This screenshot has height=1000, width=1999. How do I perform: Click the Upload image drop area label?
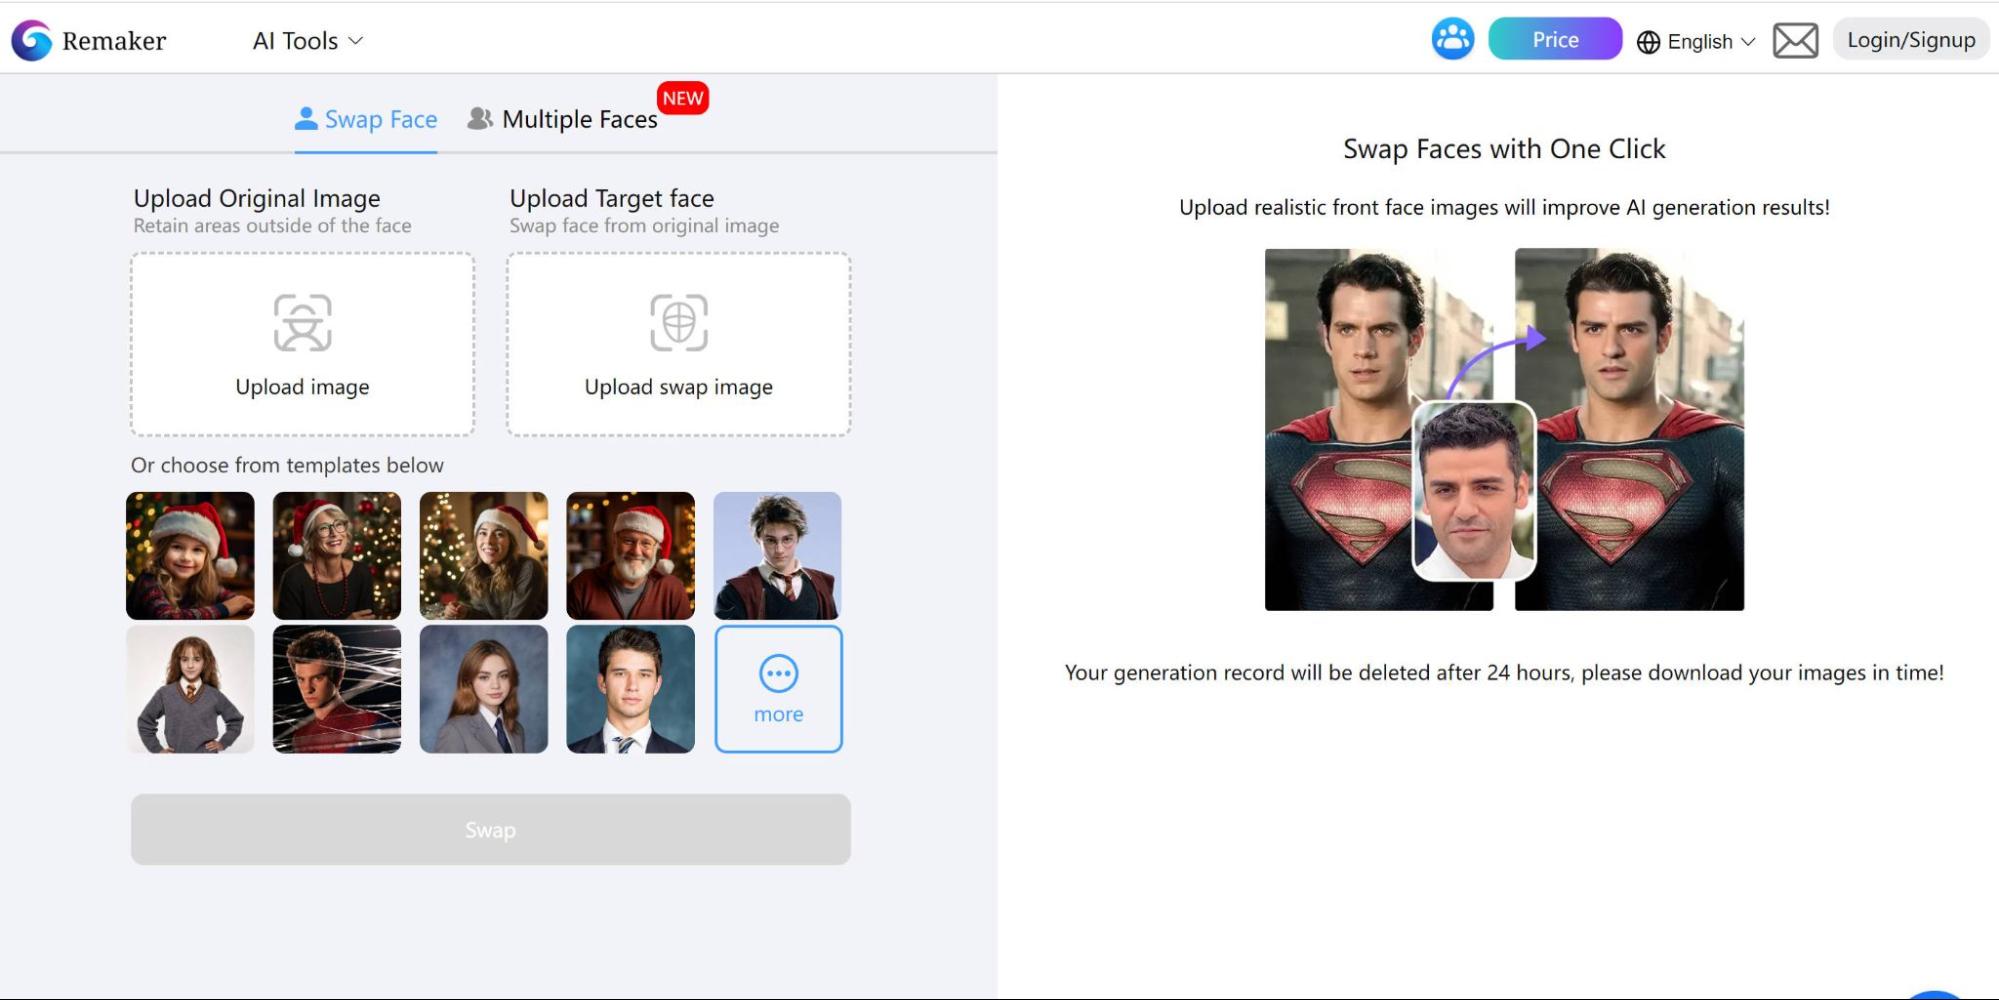click(x=302, y=387)
